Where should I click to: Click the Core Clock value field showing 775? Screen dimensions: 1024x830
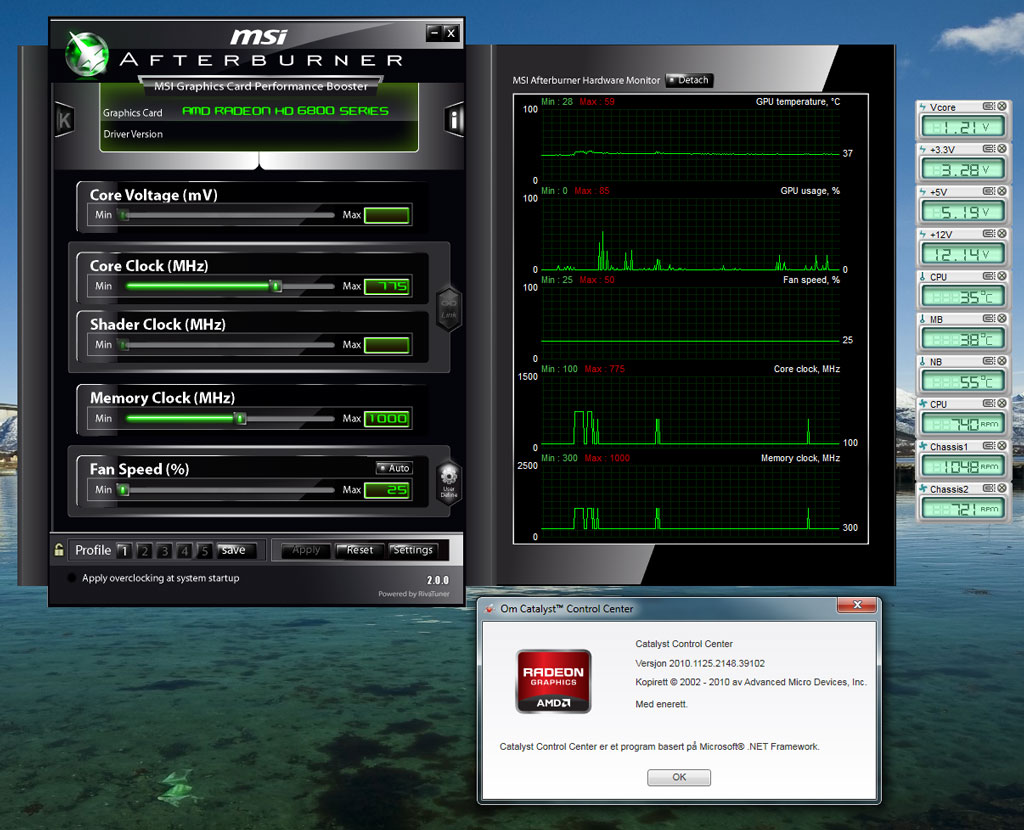[x=387, y=286]
